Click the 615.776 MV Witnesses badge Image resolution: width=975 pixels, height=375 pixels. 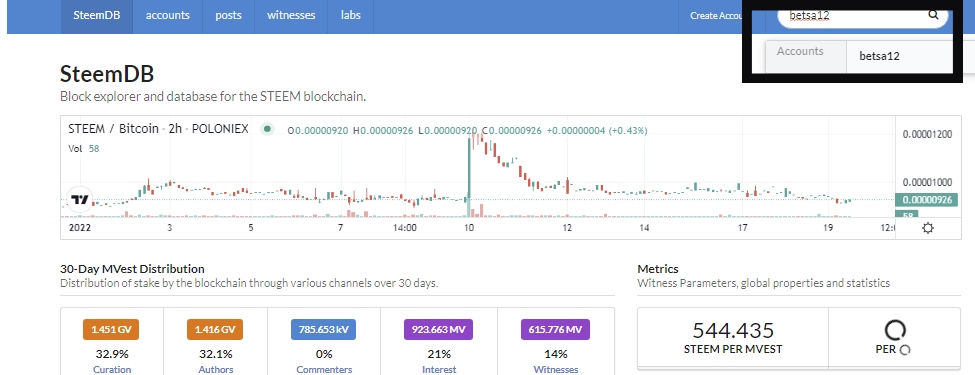[x=555, y=329]
